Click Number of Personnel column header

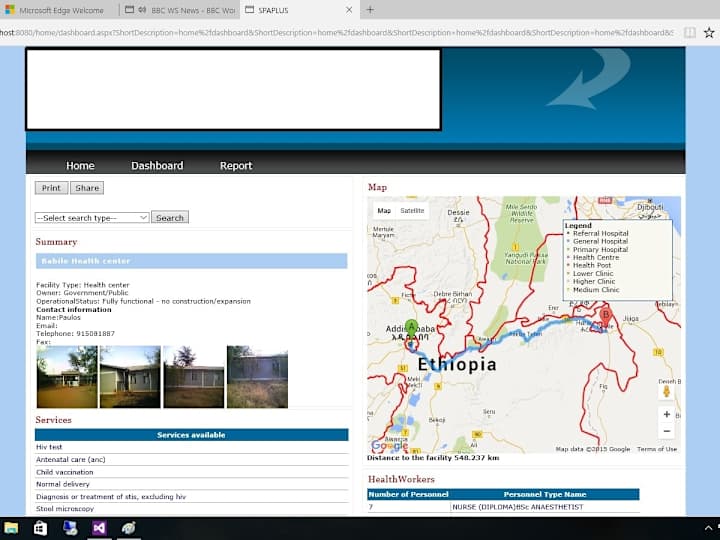(408, 495)
